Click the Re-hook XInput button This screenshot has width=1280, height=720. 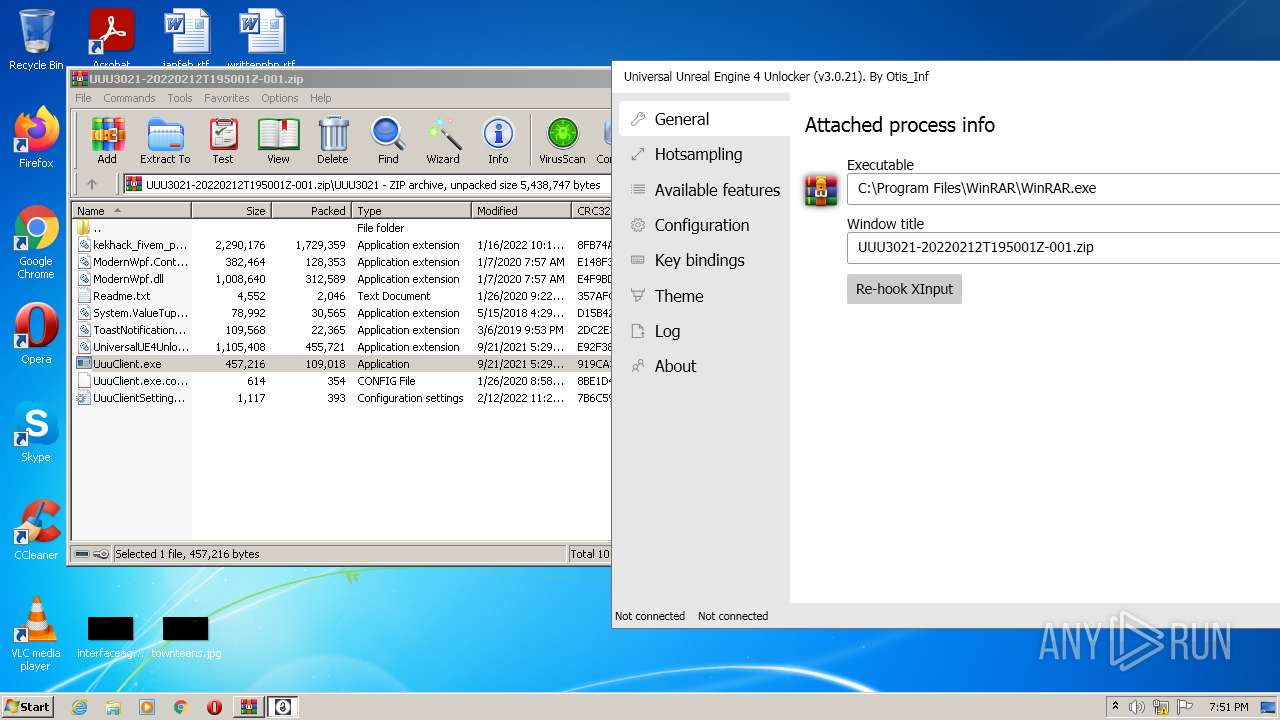pyautogui.click(x=904, y=289)
